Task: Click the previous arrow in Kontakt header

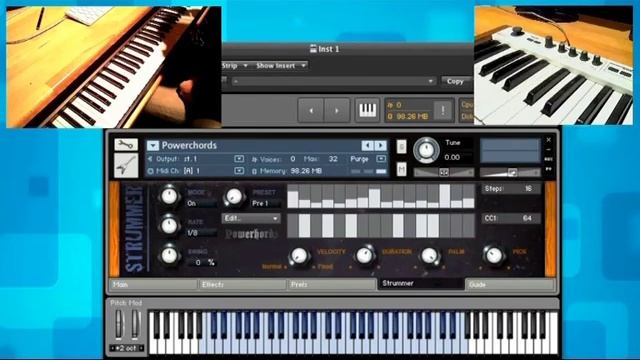Action: [311, 110]
